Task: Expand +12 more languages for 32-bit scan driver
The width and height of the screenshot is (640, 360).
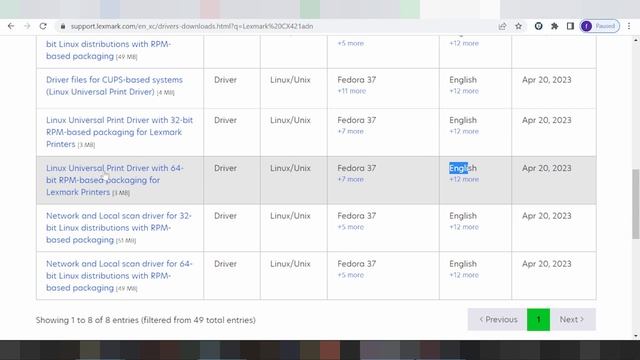Action: click(464, 227)
